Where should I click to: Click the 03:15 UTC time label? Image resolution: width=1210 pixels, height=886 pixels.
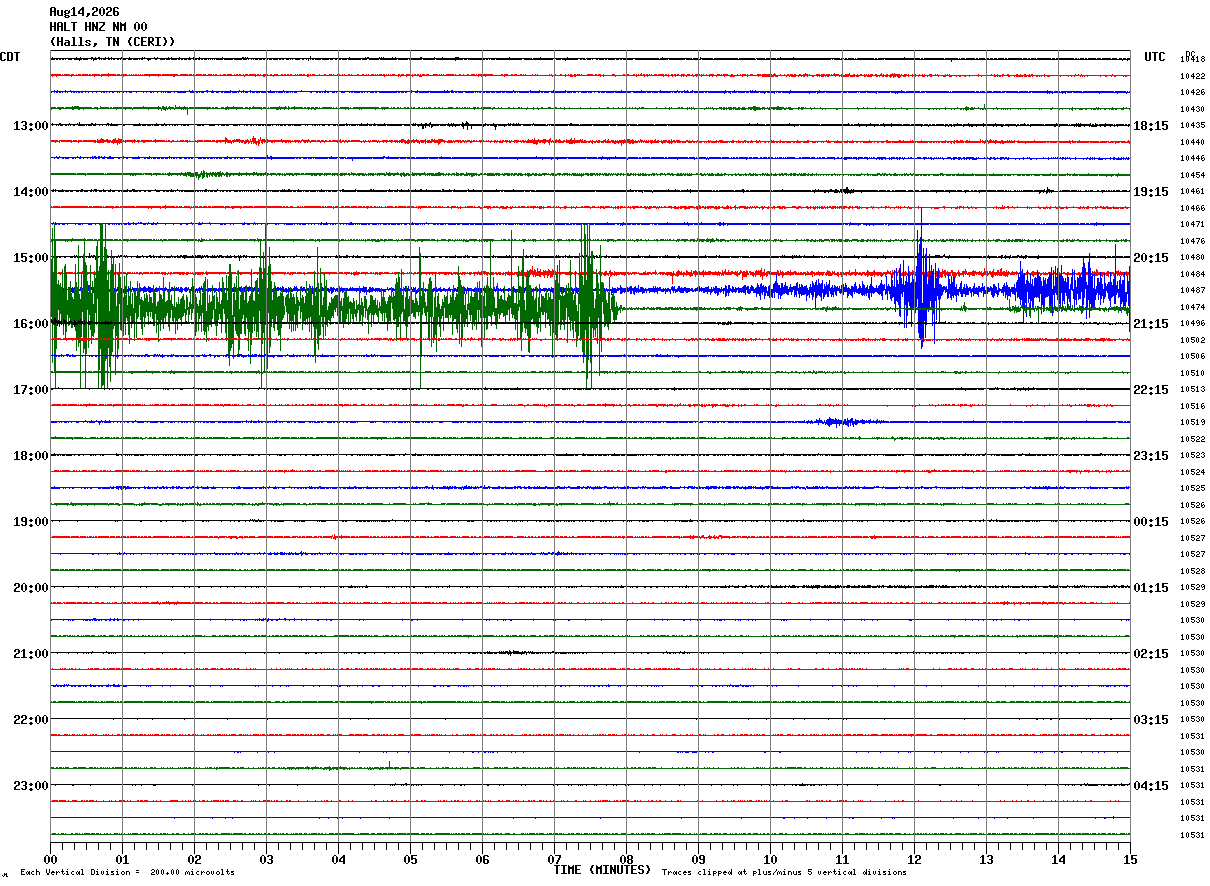1150,720
